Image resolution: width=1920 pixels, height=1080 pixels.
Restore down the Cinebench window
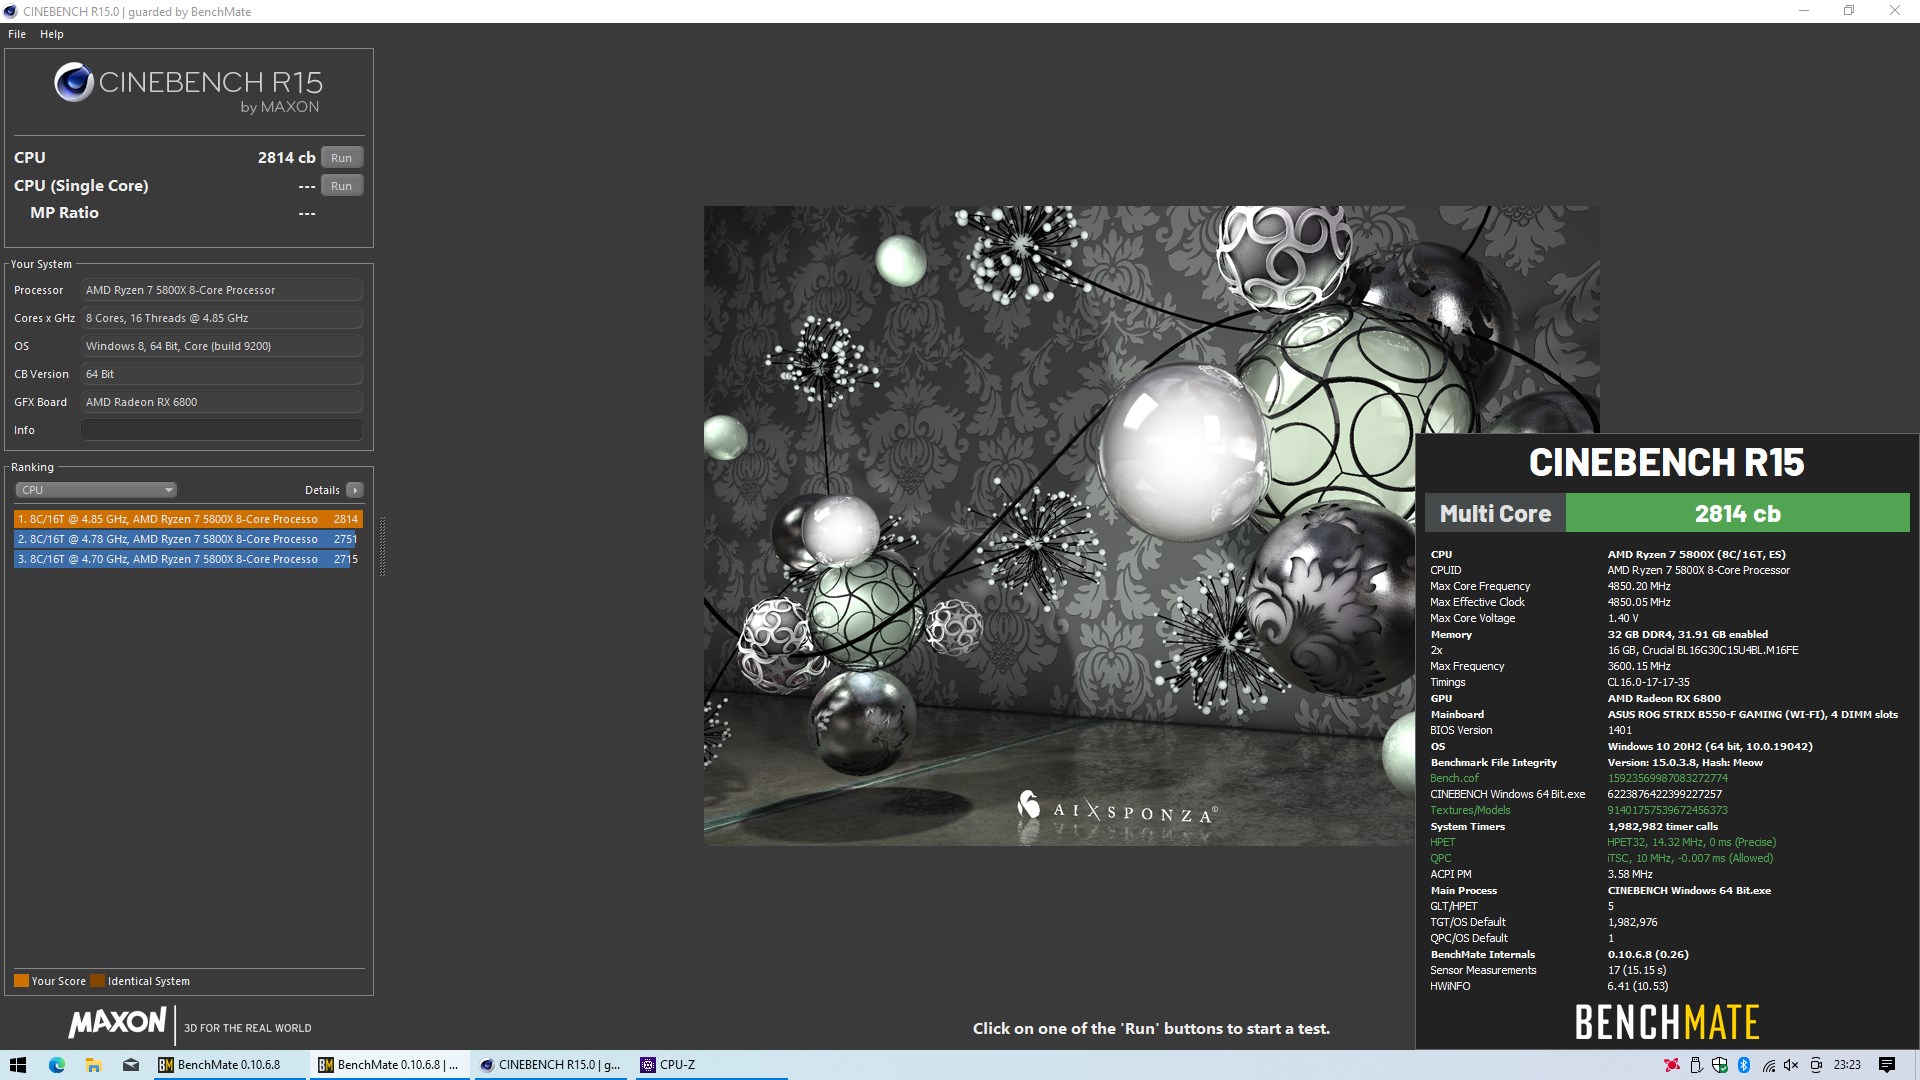pyautogui.click(x=1849, y=11)
